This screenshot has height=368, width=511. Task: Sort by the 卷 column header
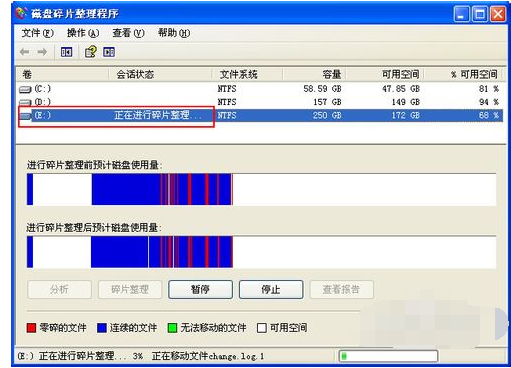[63, 74]
